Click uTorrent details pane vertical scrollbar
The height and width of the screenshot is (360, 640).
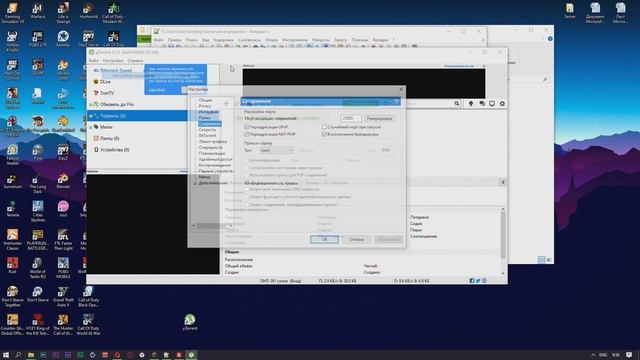click(x=503, y=241)
